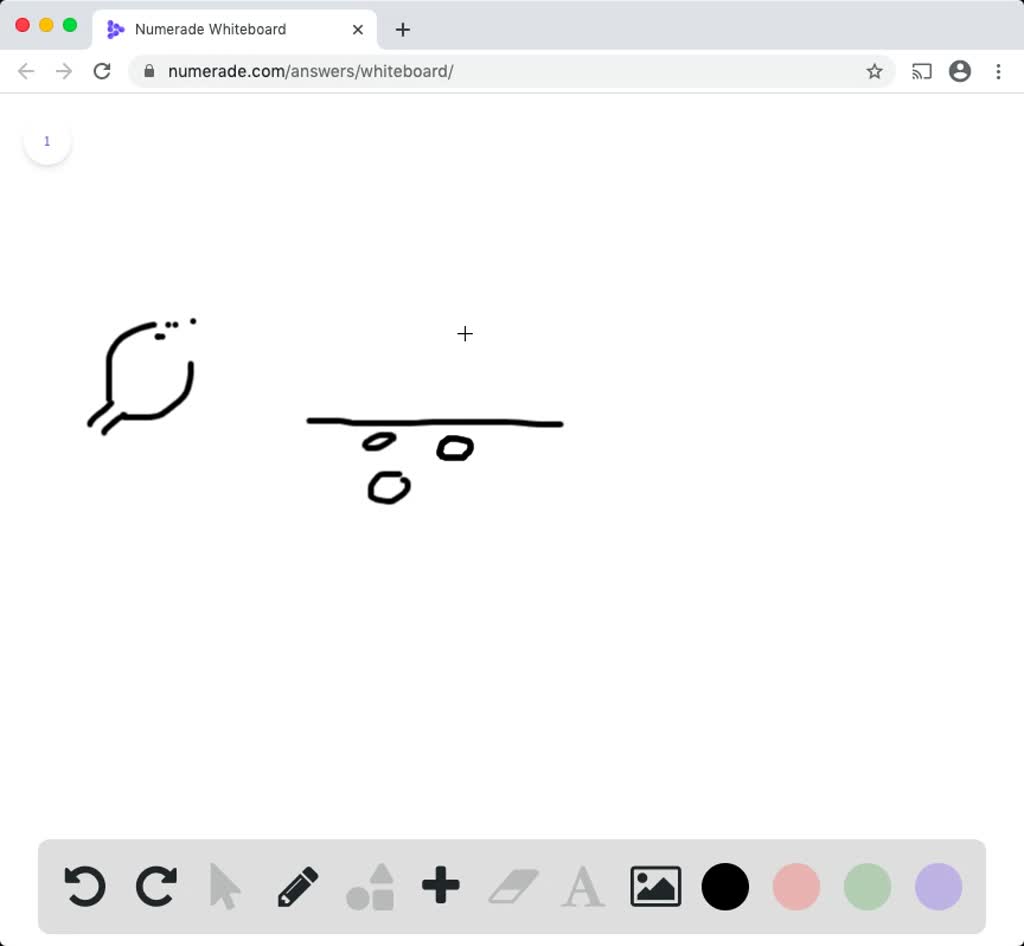The height and width of the screenshot is (946, 1024).
Task: Open page 1 indicator button
Action: tap(47, 141)
